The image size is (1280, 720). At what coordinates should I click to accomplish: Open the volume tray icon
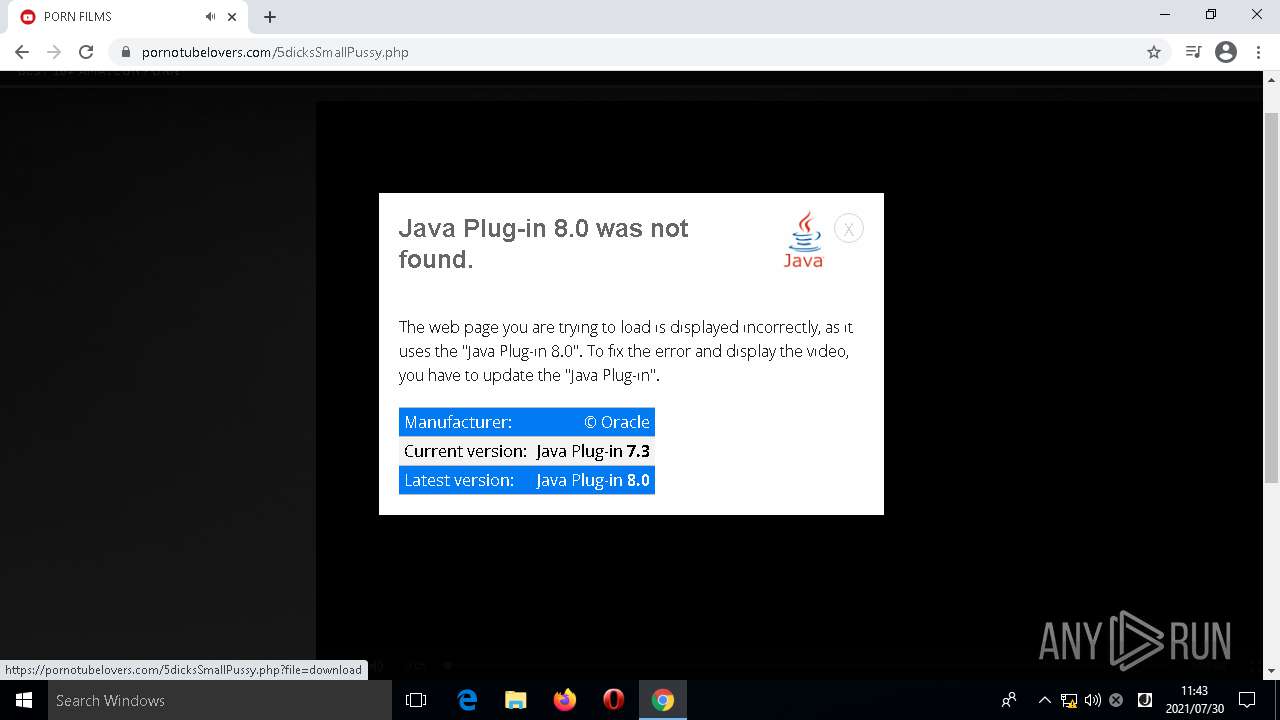click(x=1093, y=700)
